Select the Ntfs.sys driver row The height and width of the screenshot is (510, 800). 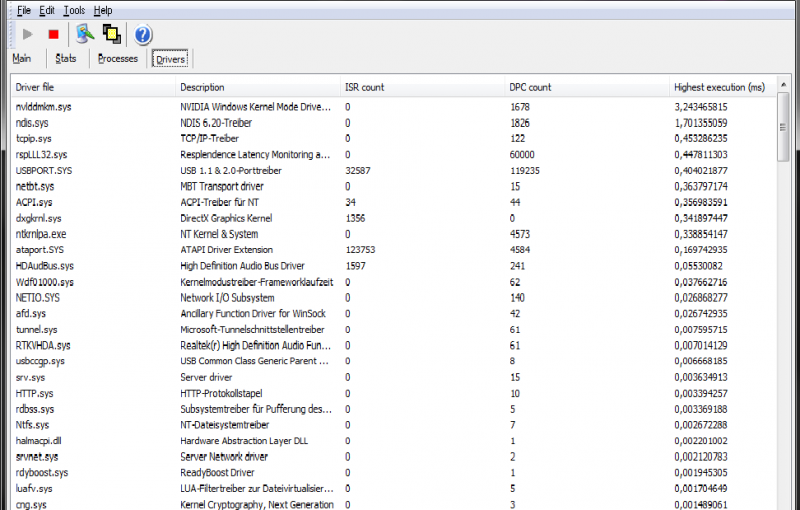coord(394,425)
